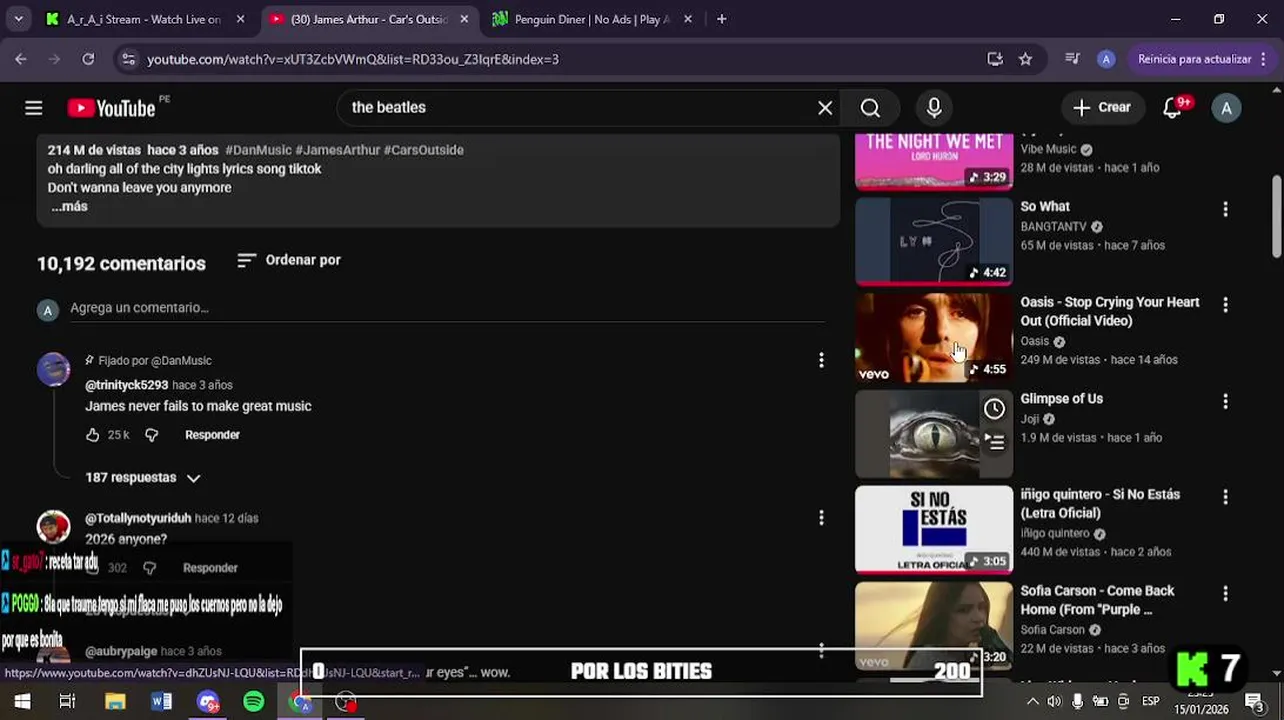This screenshot has height=720, width=1284.
Task: Open File Explorer from the taskbar
Action: click(115, 702)
